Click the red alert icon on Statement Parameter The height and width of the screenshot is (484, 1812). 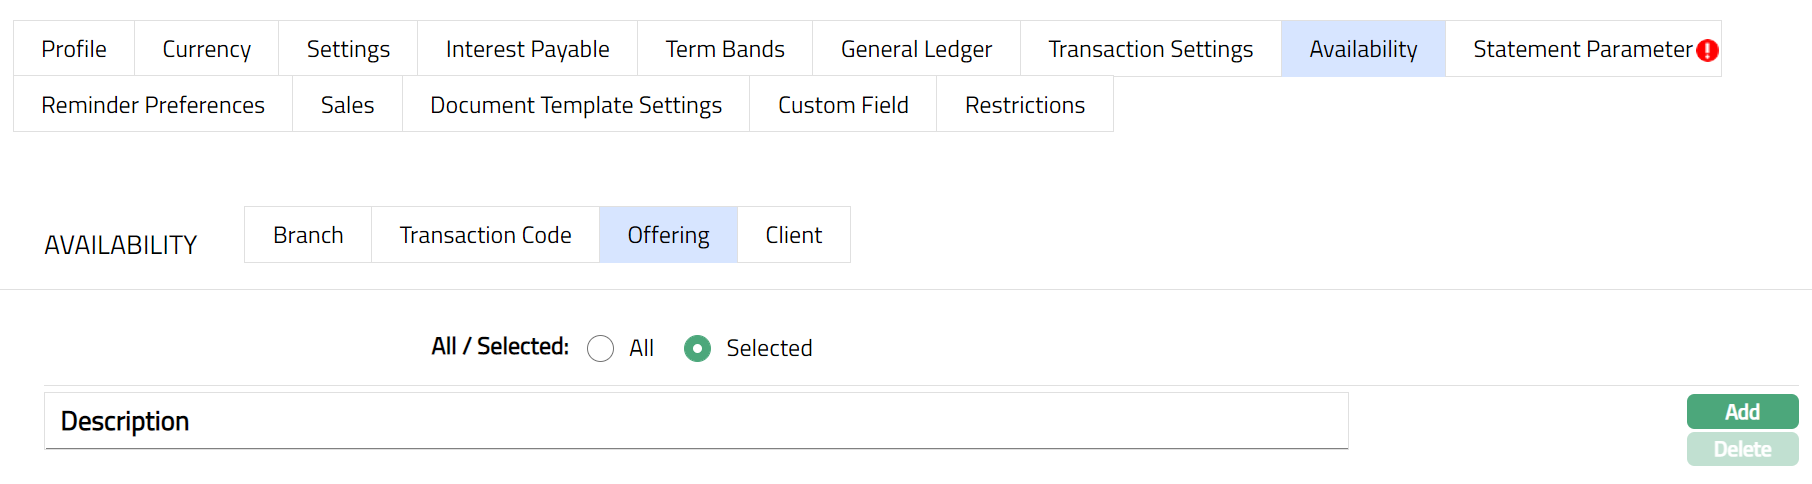[x=1707, y=50]
